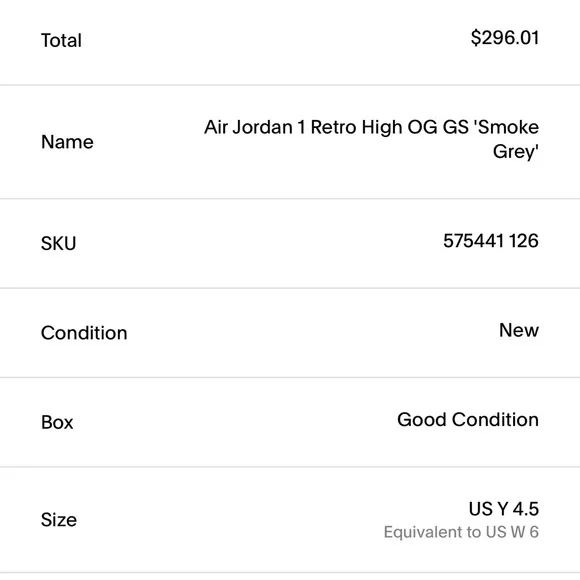Image resolution: width=580 pixels, height=580 pixels.
Task: Click the New condition value
Action: pyautogui.click(x=519, y=330)
